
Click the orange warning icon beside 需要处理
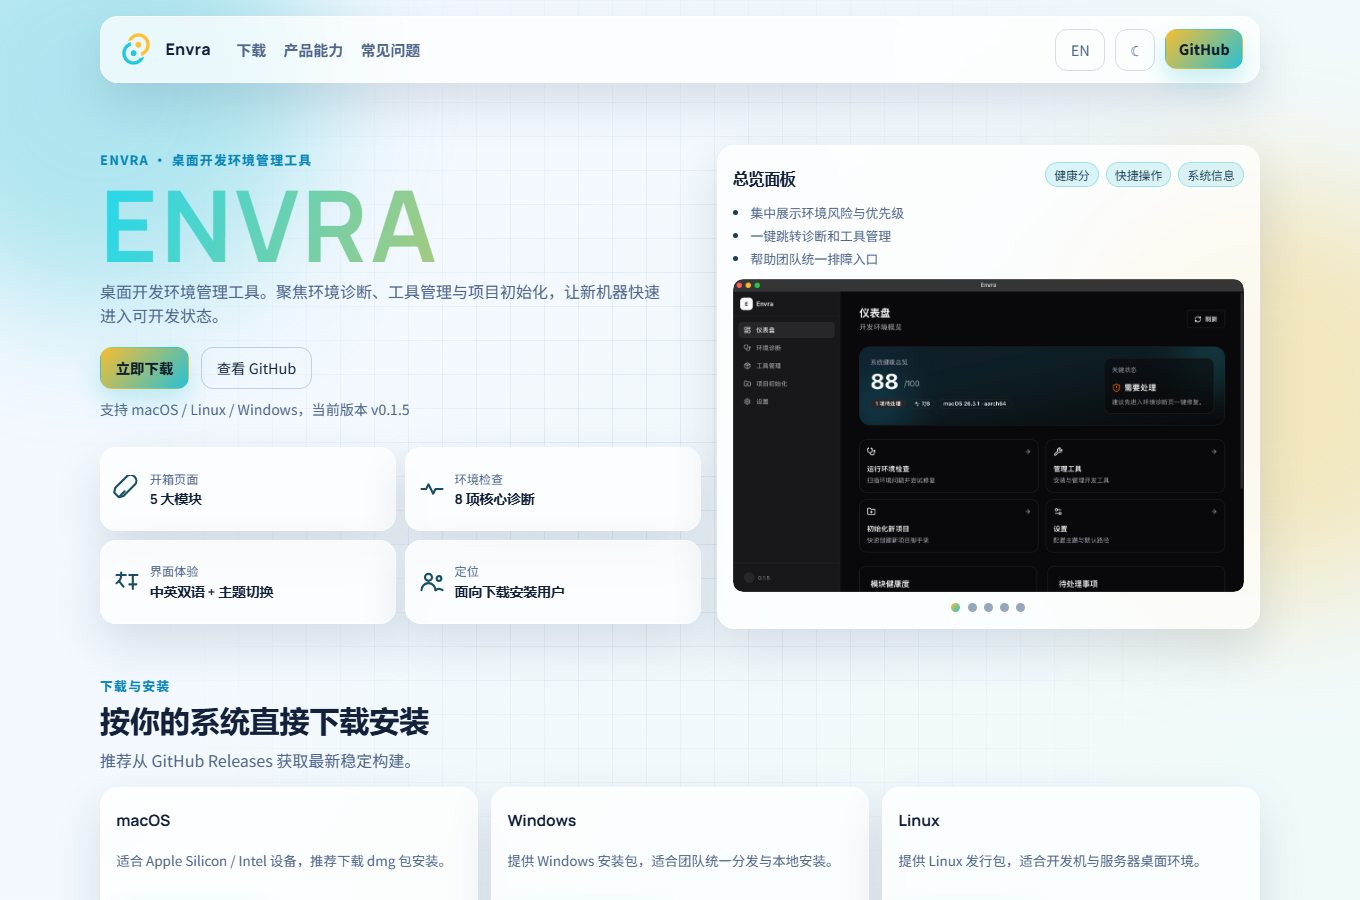pyautogui.click(x=1116, y=388)
